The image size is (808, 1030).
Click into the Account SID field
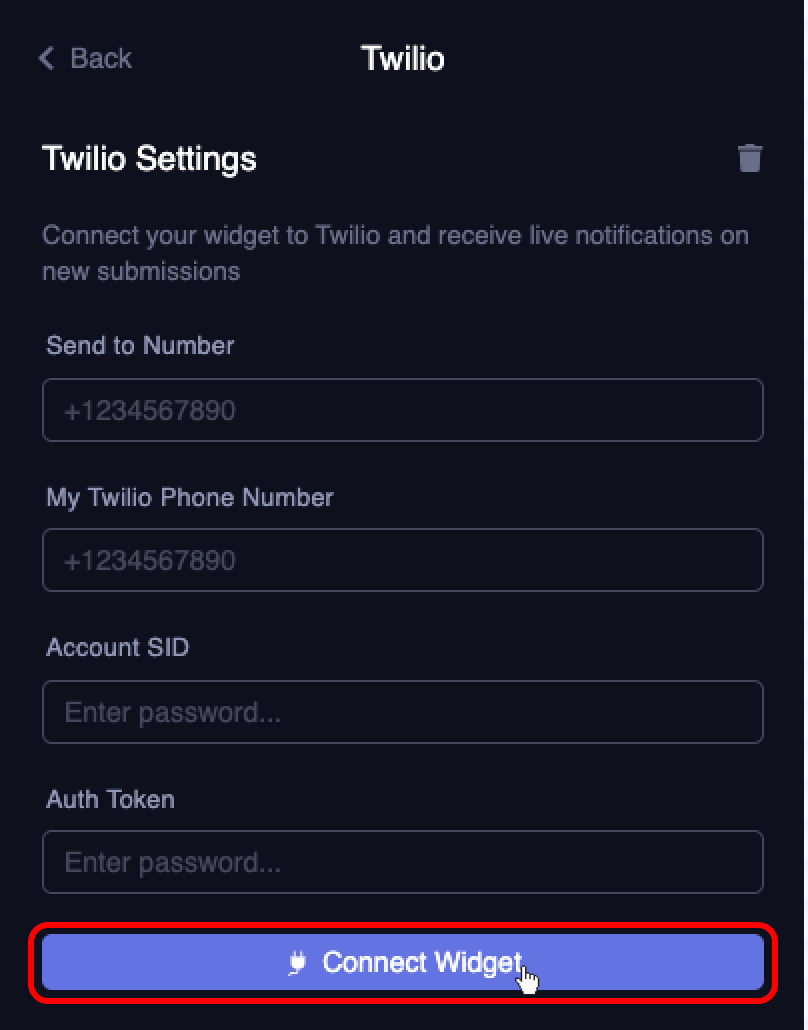tap(403, 712)
